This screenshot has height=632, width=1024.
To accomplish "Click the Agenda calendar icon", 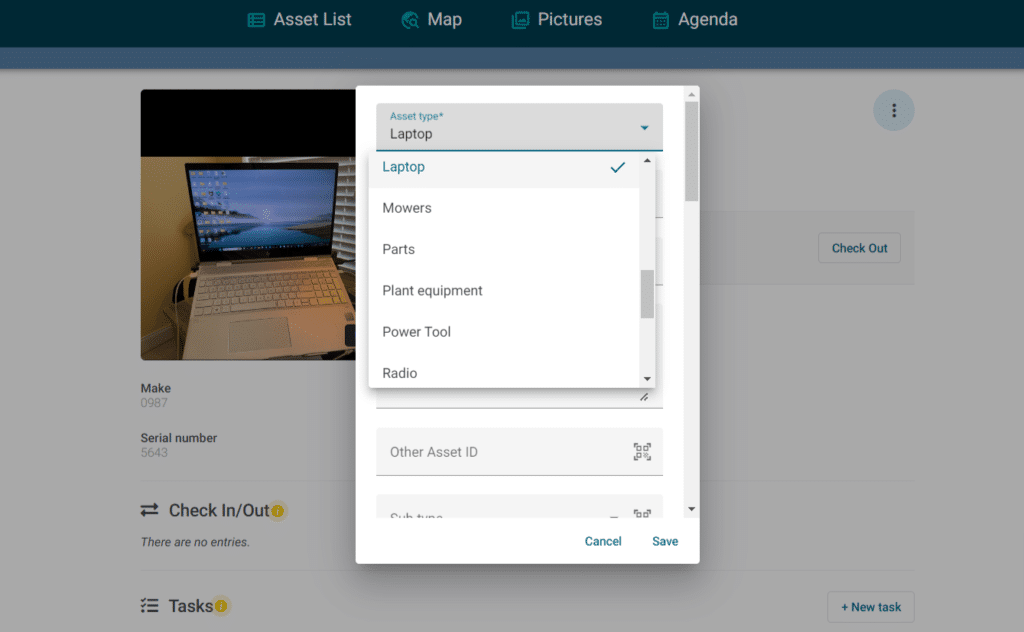I will tap(660, 20).
